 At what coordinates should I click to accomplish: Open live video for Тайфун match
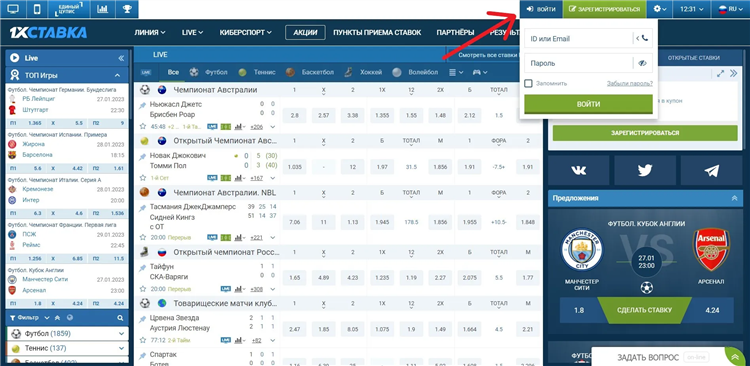click(226, 289)
